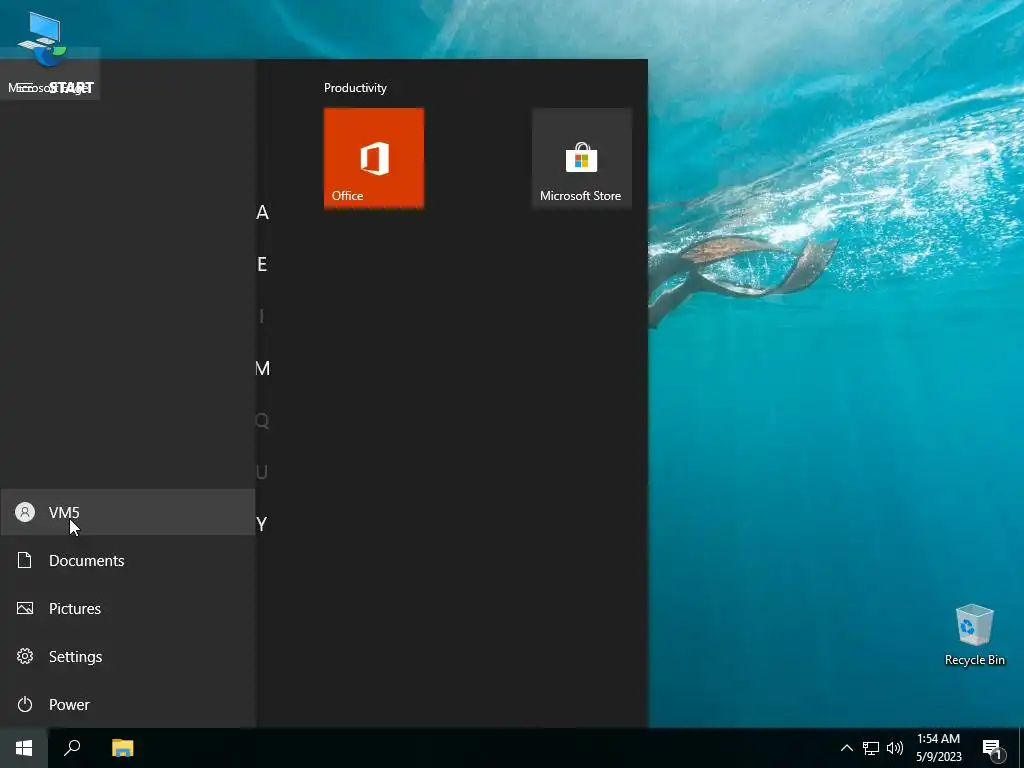Open the network status tray icon

871,748
